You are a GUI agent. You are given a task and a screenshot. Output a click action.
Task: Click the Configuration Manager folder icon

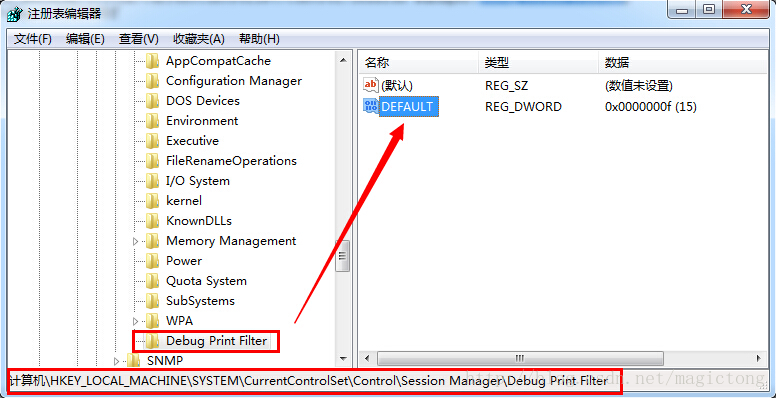pos(152,81)
